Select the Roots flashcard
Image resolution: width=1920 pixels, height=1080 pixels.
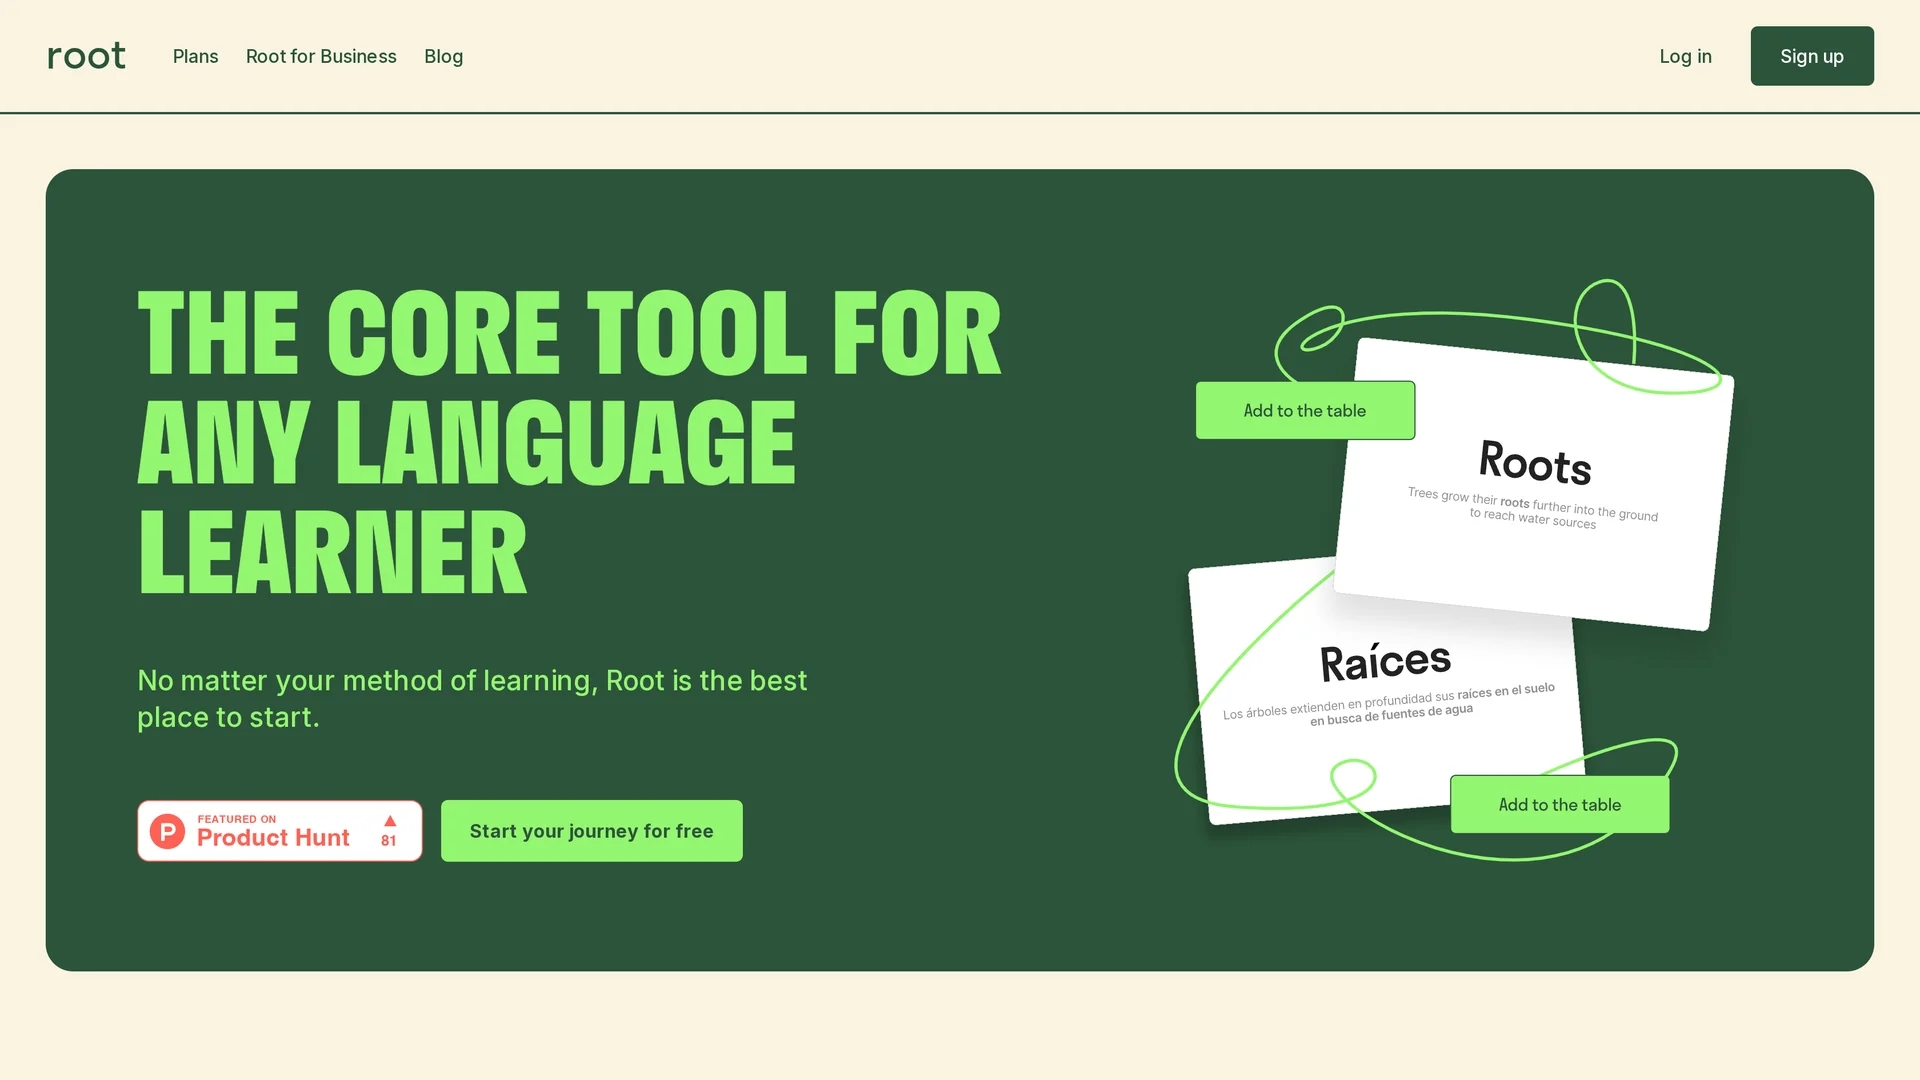(1533, 485)
